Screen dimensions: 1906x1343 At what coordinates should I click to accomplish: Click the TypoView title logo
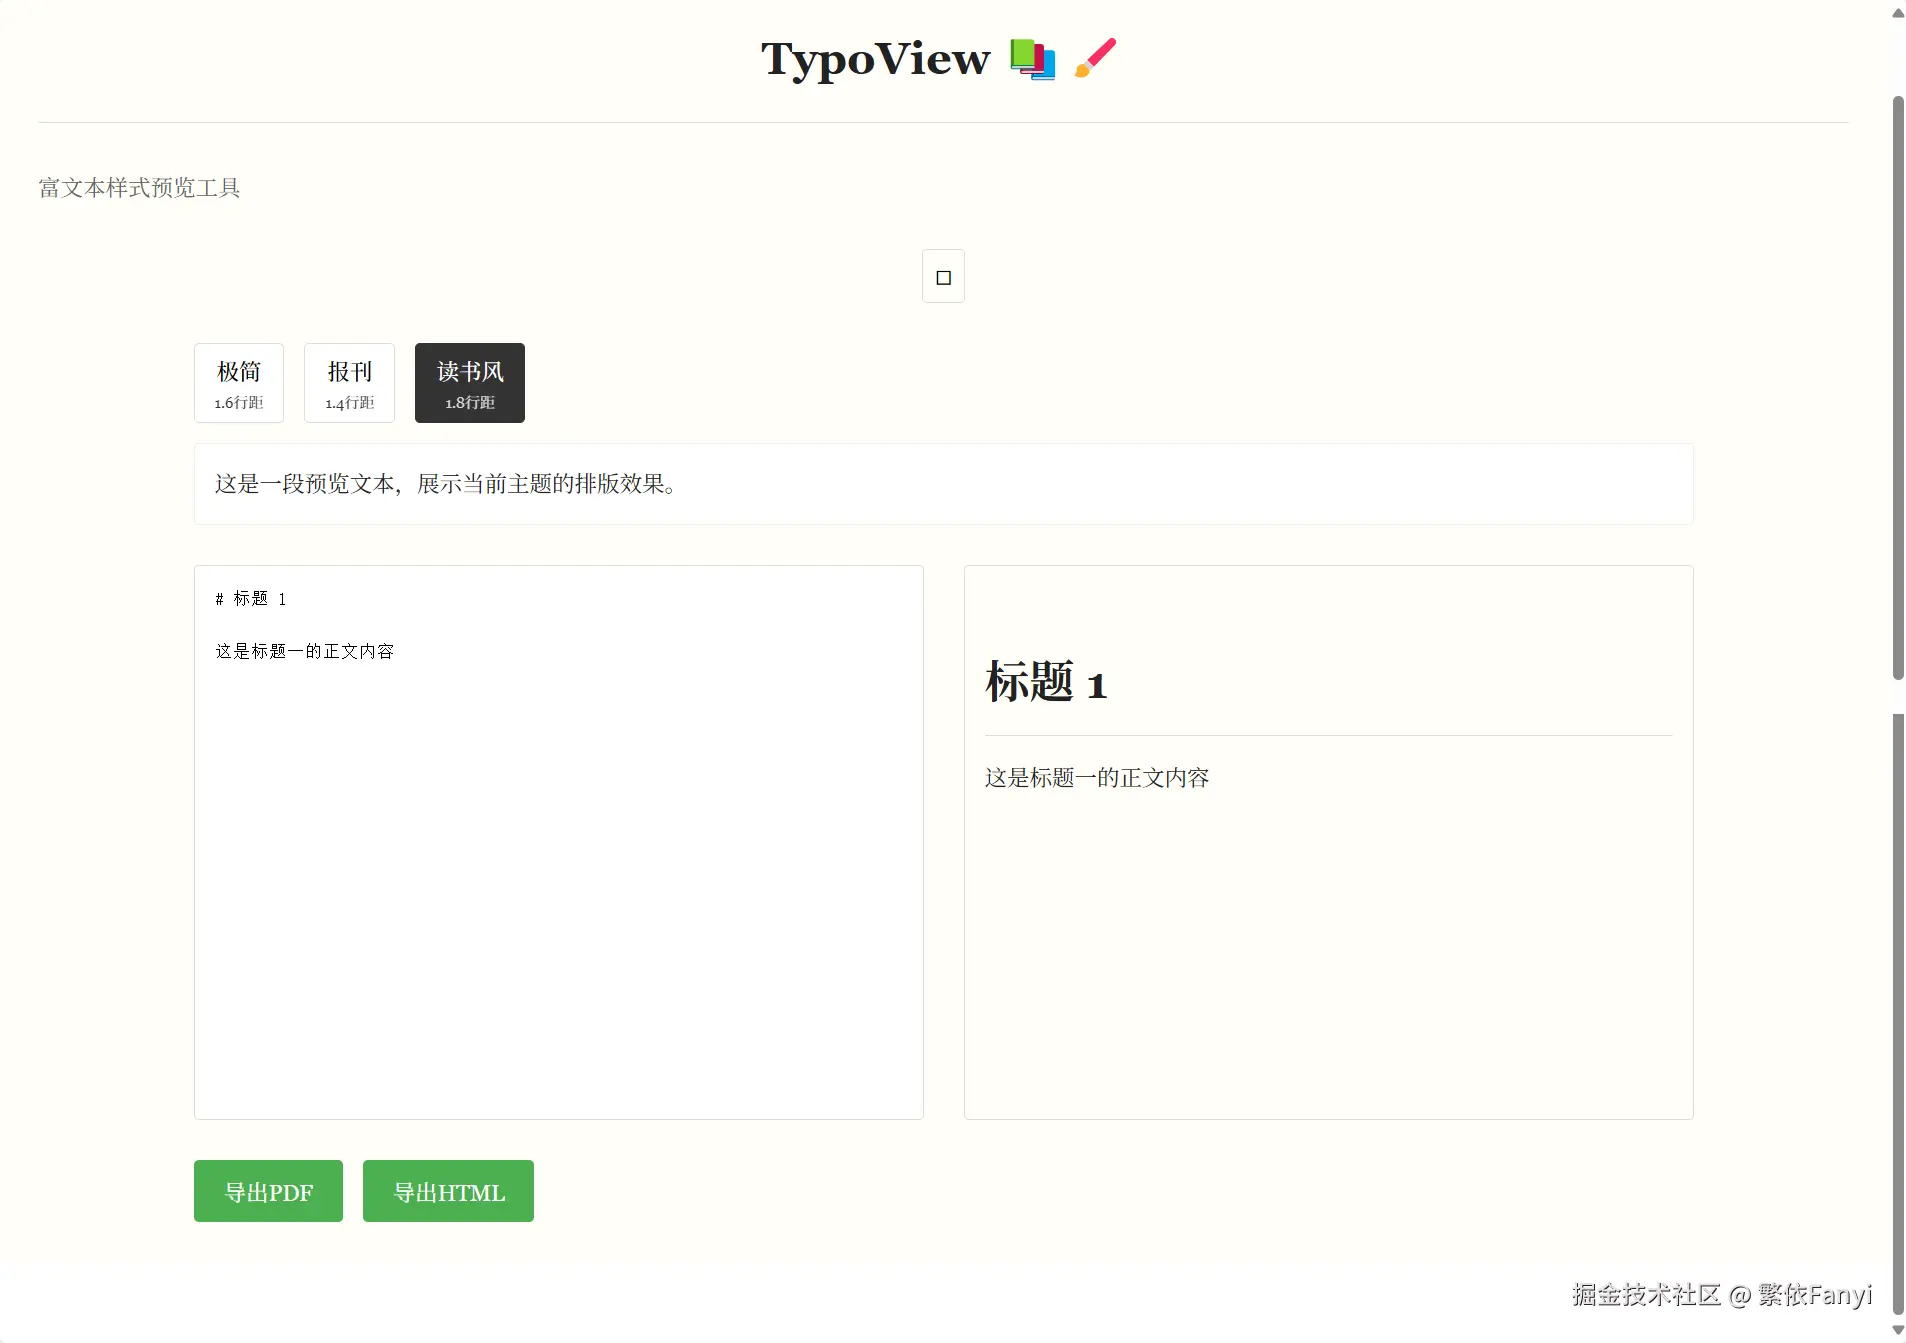tap(874, 59)
